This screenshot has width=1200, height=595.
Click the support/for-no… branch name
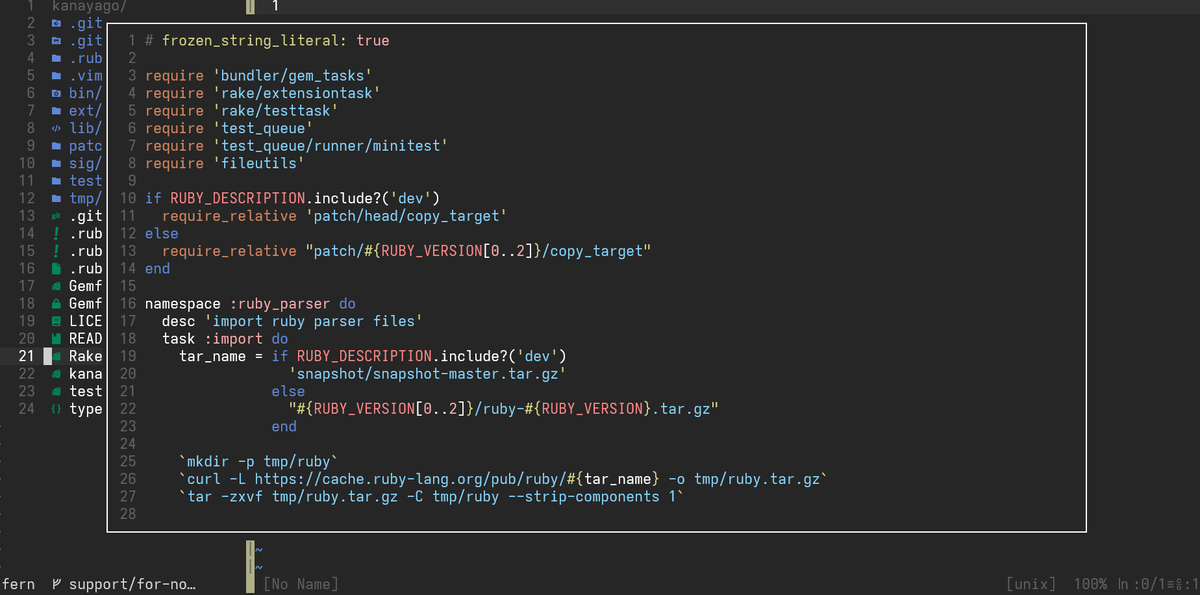point(132,584)
